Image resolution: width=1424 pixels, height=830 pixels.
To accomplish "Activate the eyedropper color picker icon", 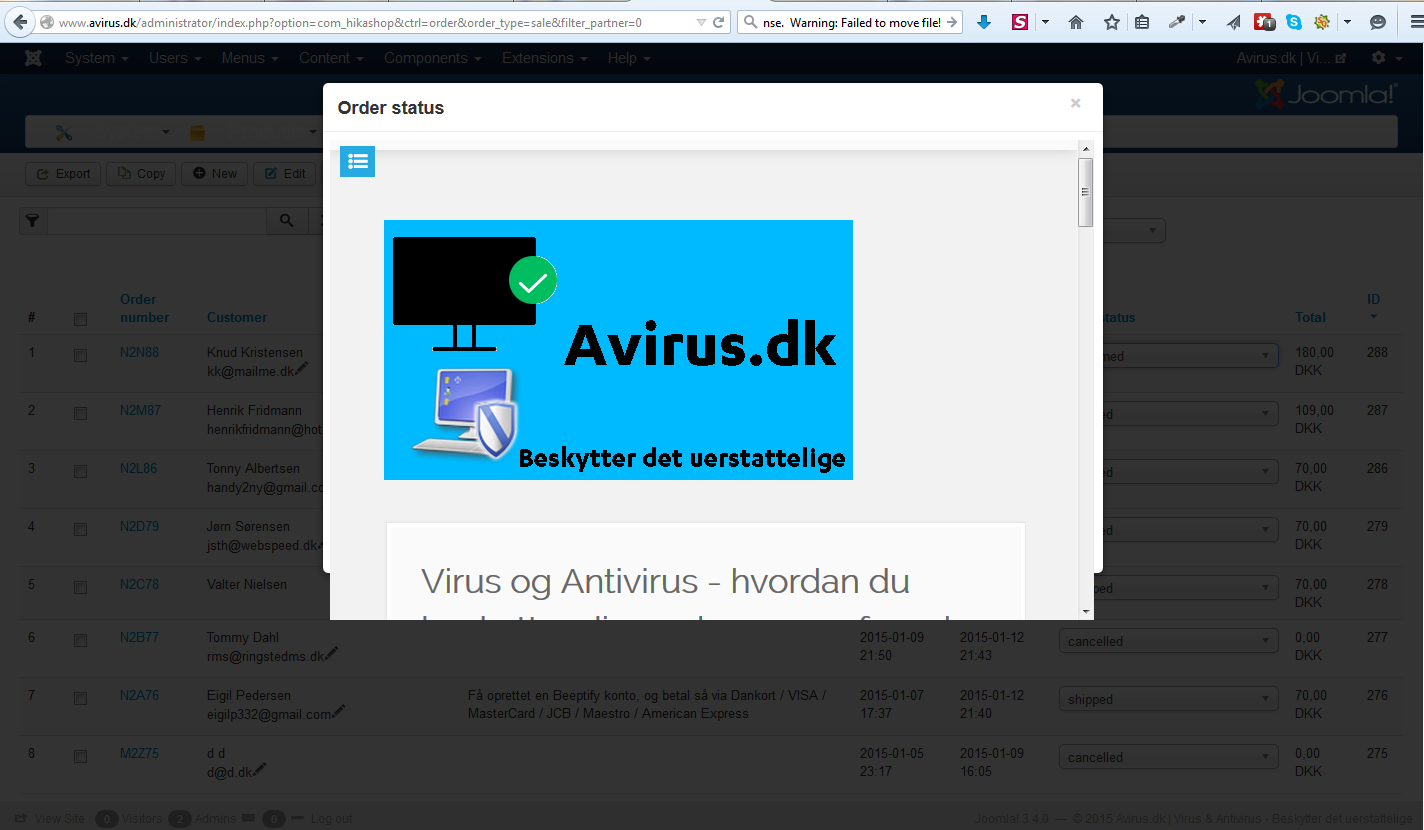I will point(1178,22).
